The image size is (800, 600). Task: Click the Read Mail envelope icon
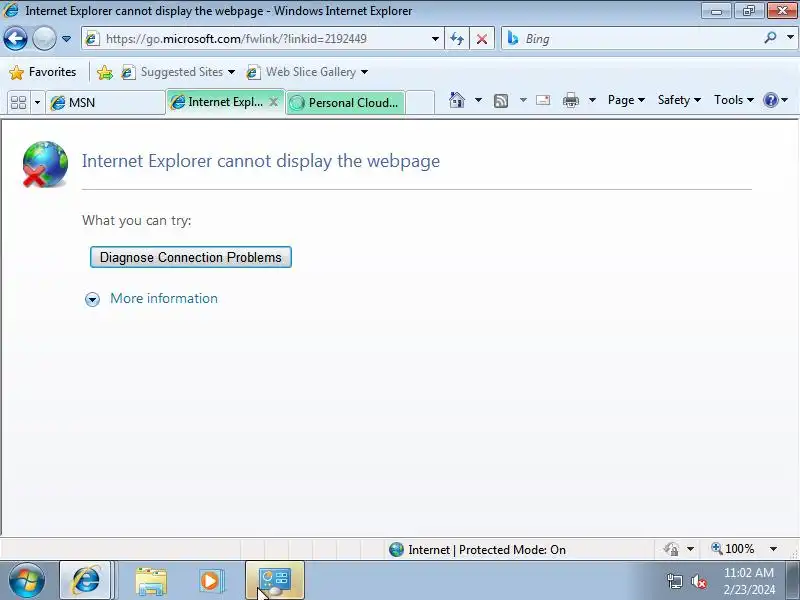click(x=543, y=100)
